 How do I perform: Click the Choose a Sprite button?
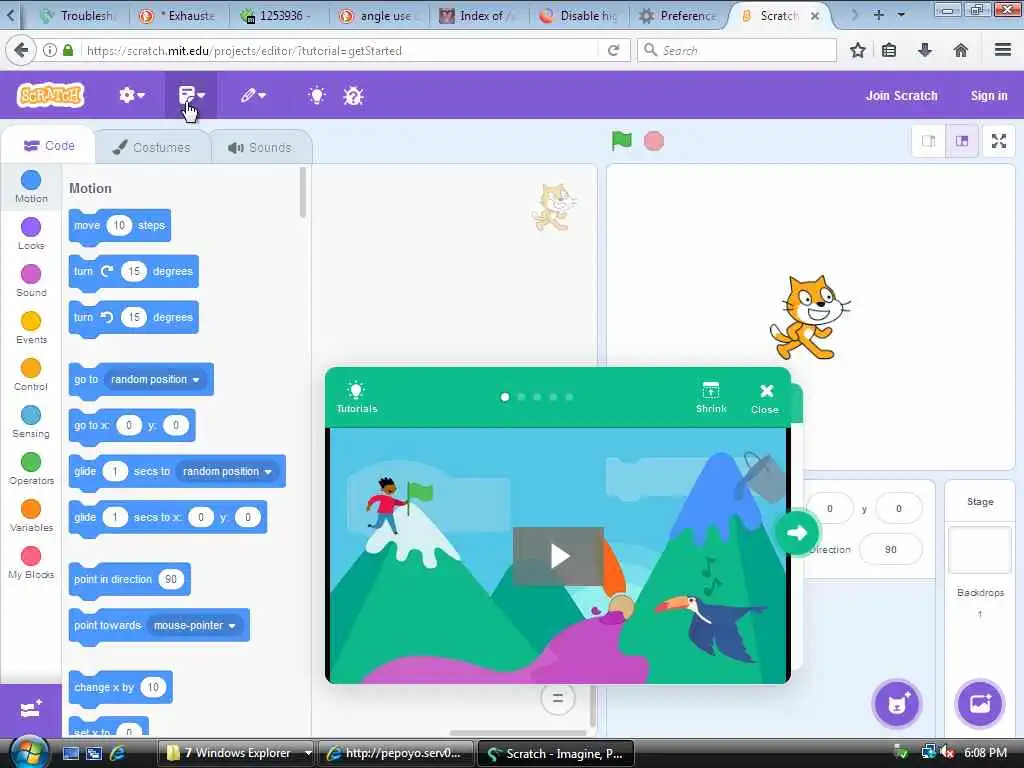tap(897, 704)
